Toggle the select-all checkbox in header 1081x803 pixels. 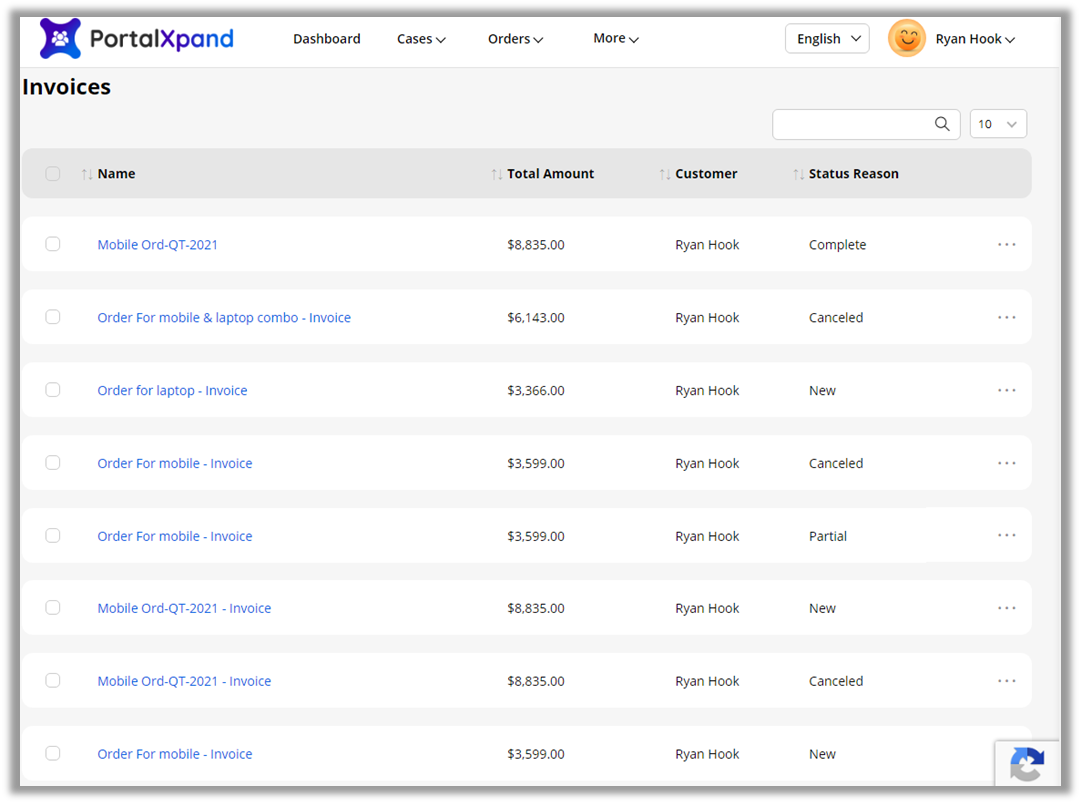point(53,174)
